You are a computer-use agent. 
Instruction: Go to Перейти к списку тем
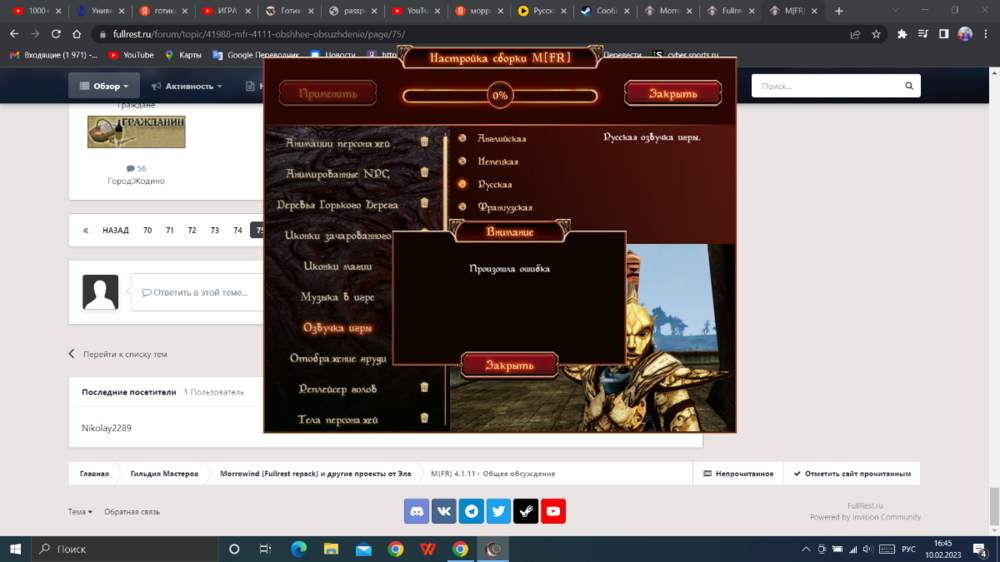118,354
